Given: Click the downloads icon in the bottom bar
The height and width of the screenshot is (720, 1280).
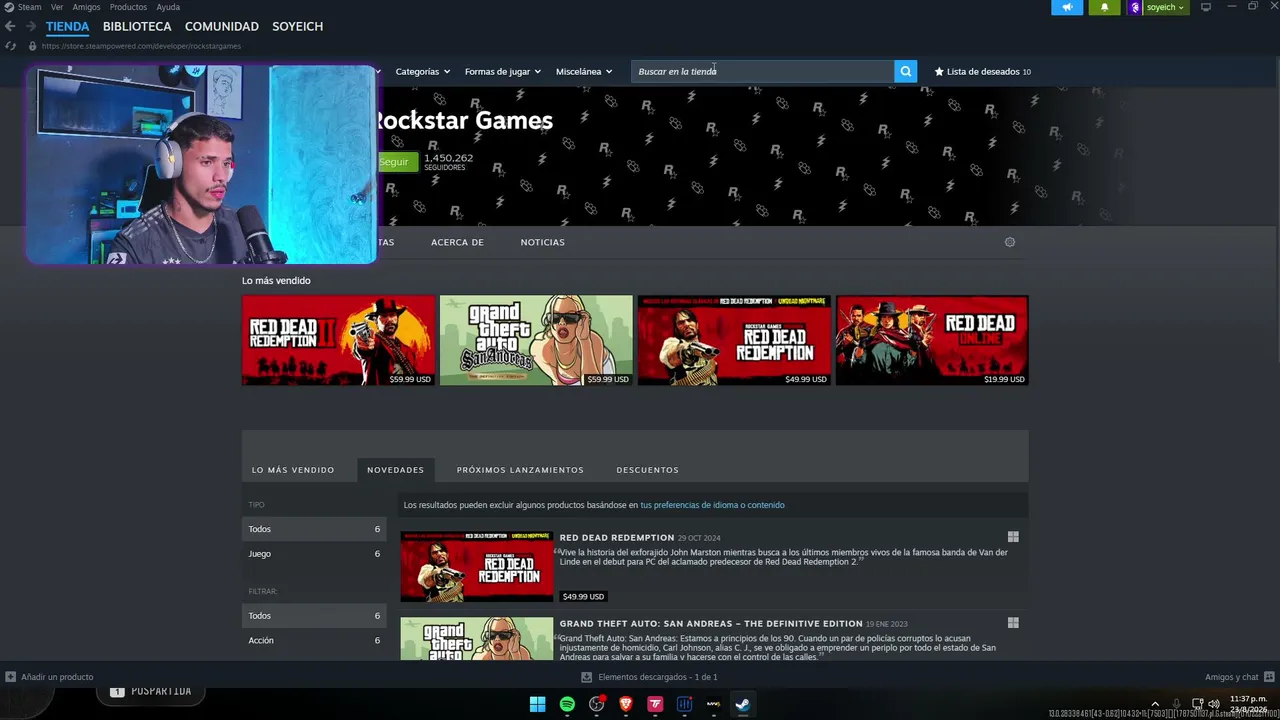Looking at the screenshot, I should point(587,677).
